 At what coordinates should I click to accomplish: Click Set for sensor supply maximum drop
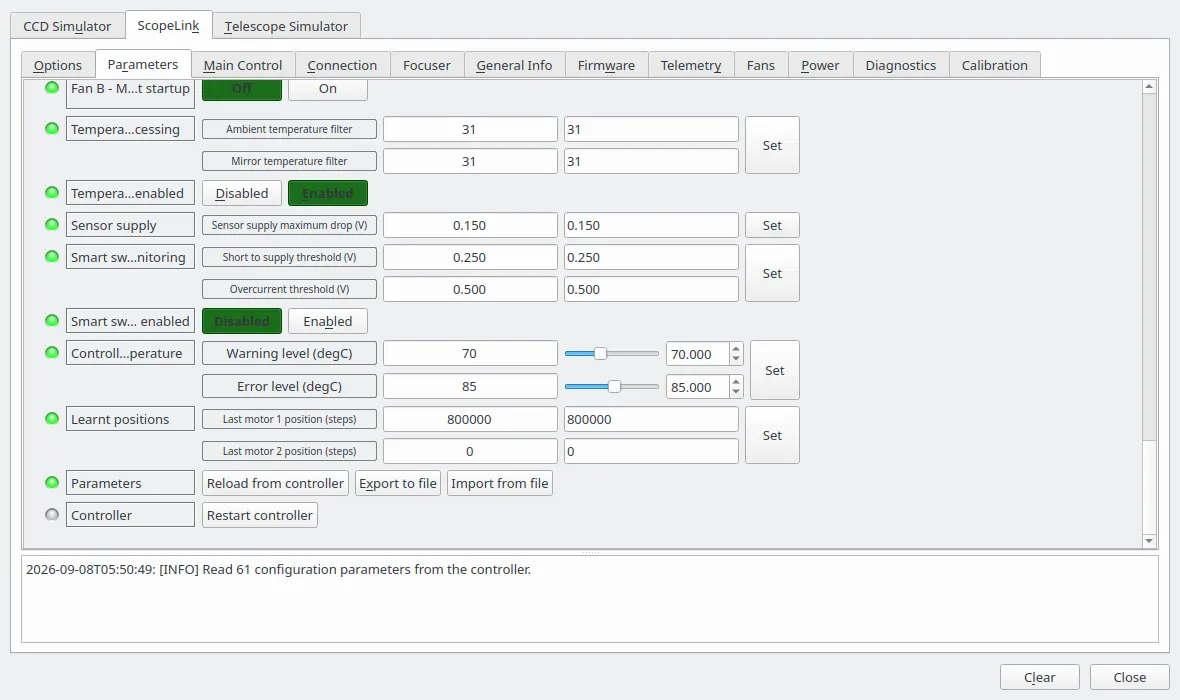coord(772,225)
